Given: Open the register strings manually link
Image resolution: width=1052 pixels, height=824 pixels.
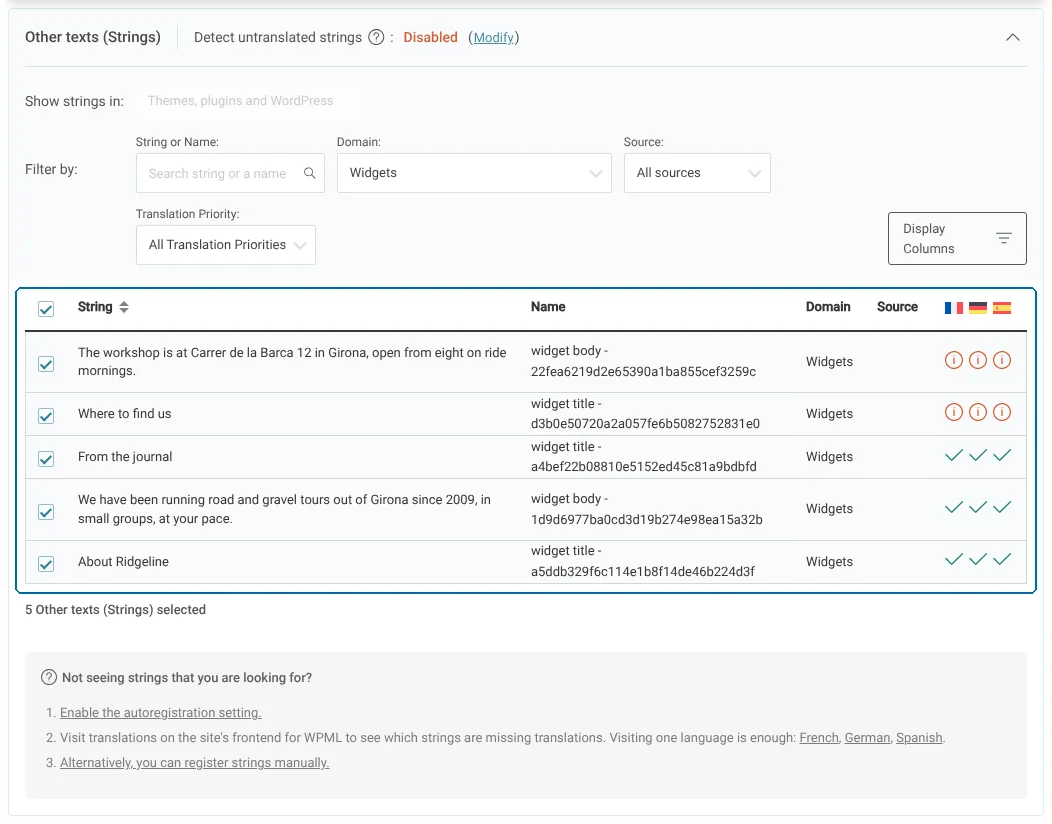Looking at the screenshot, I should coord(195,762).
